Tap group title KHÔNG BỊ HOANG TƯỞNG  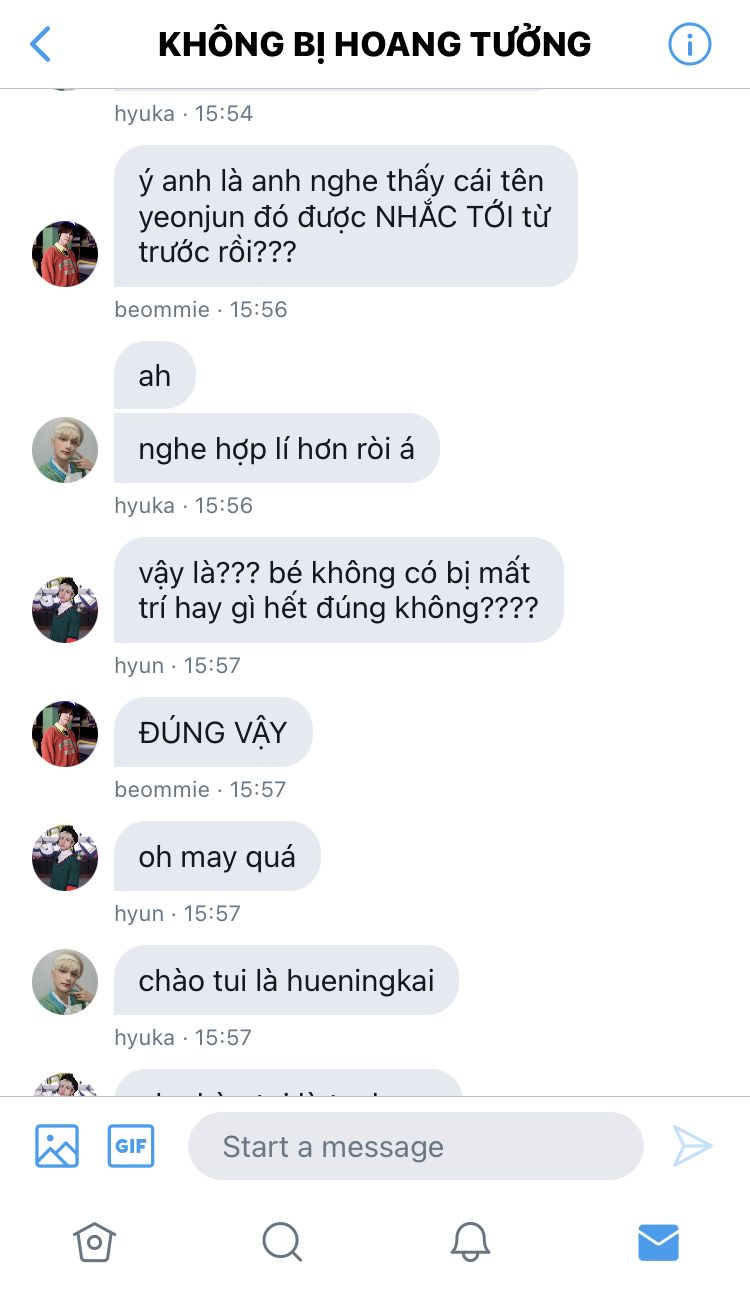click(x=375, y=44)
